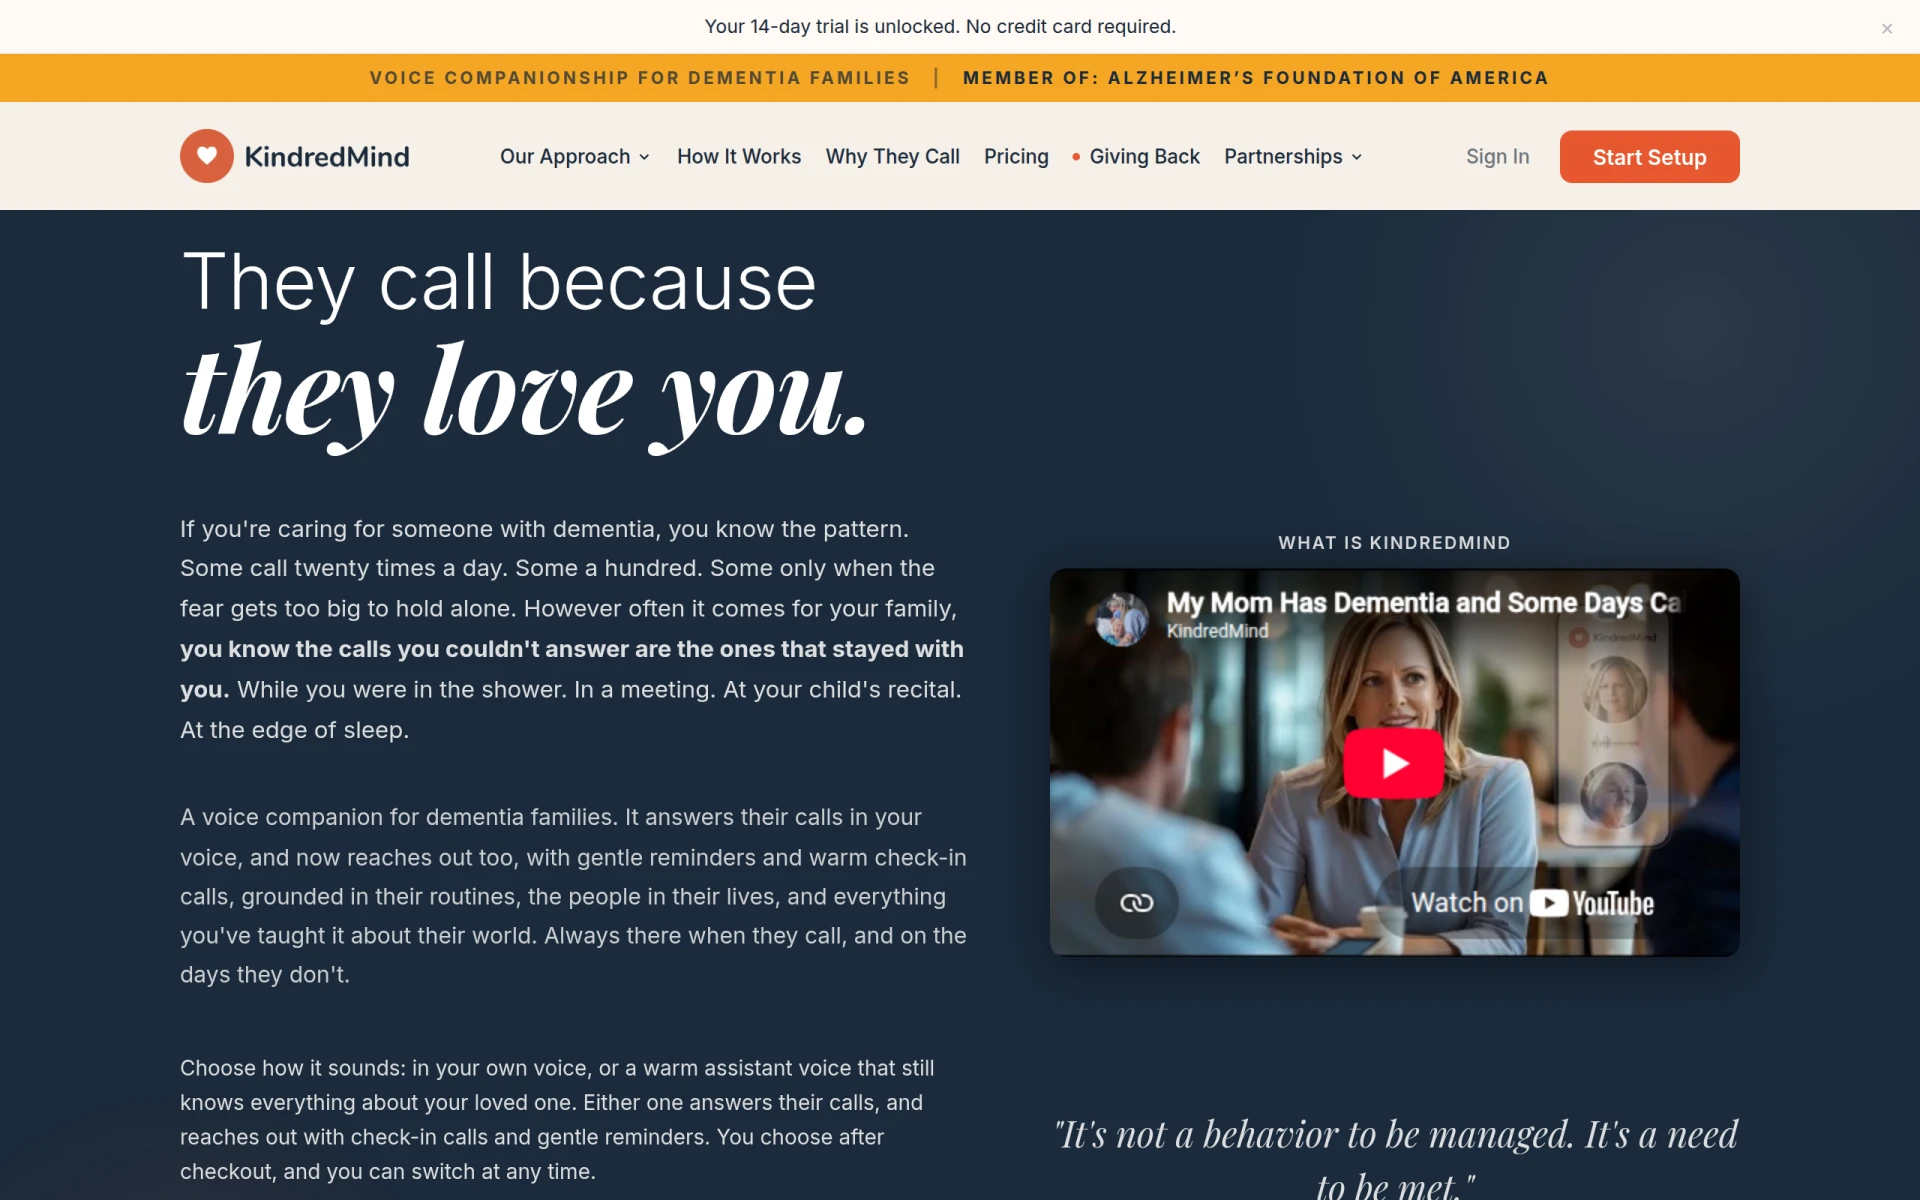The image size is (1920, 1200).
Task: Expand the Our Approach dropdown chevron
Action: pyautogui.click(x=645, y=157)
